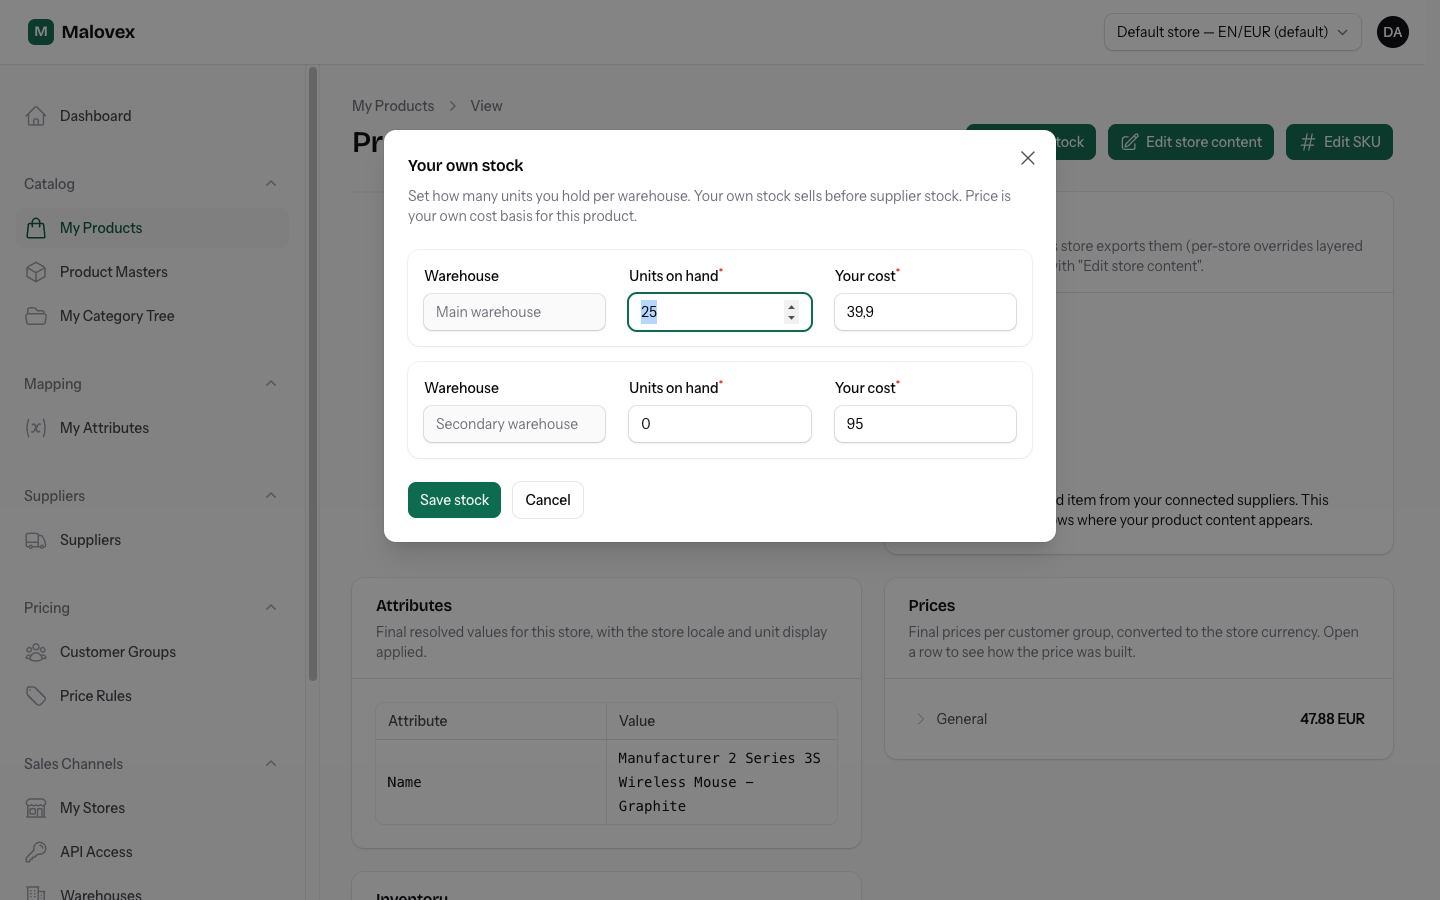The height and width of the screenshot is (900, 1440).
Task: Open Dashboard menu item
Action: (x=152, y=116)
